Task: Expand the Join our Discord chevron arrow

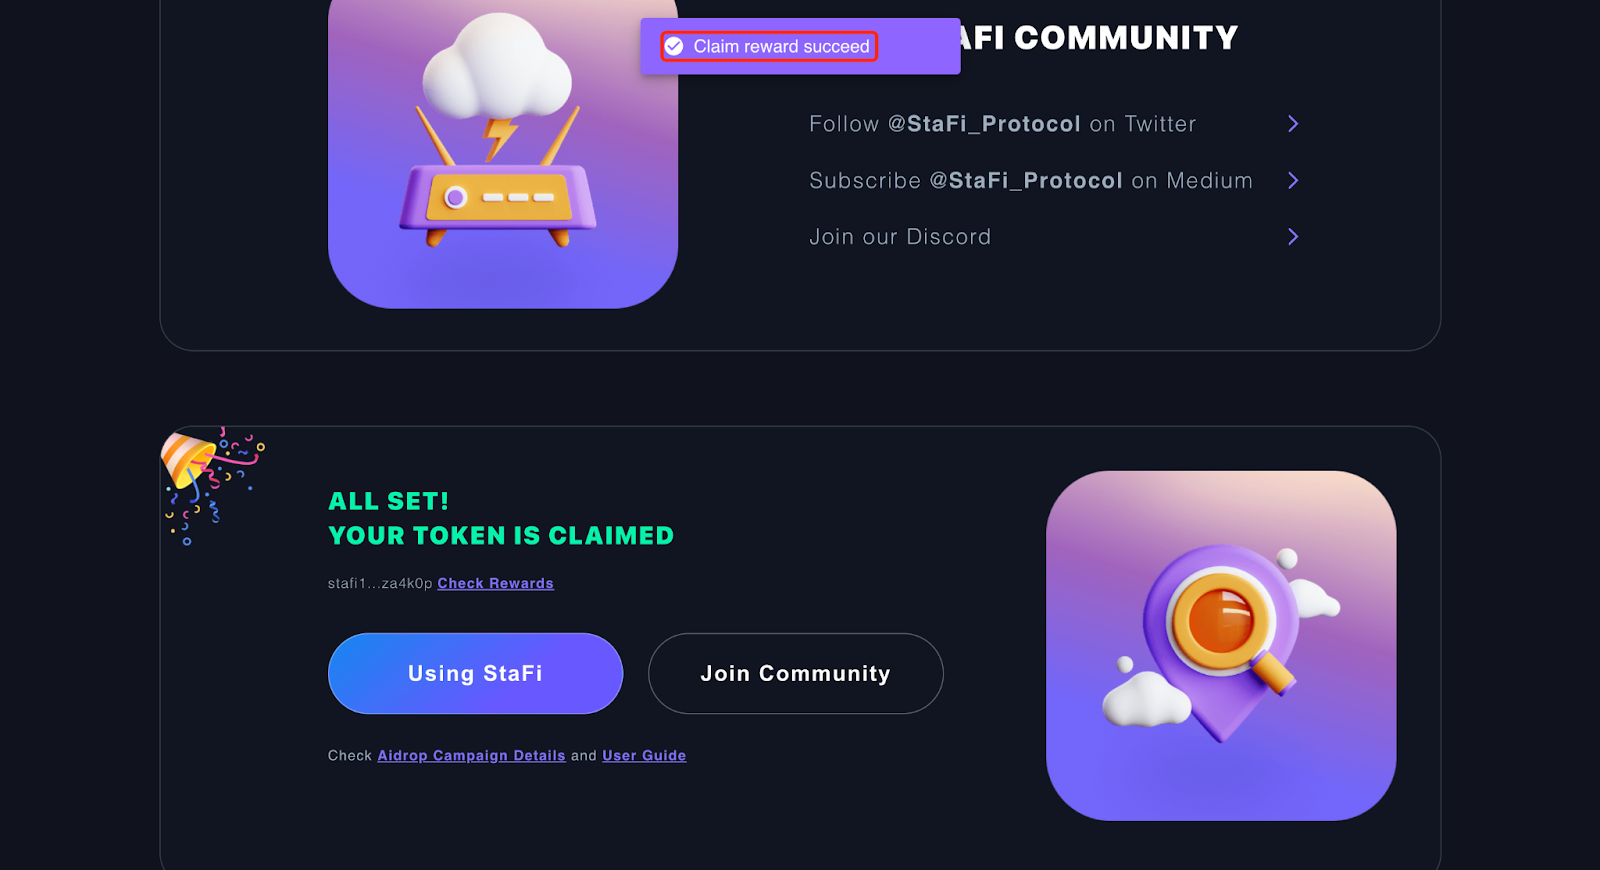Action: click(1293, 237)
